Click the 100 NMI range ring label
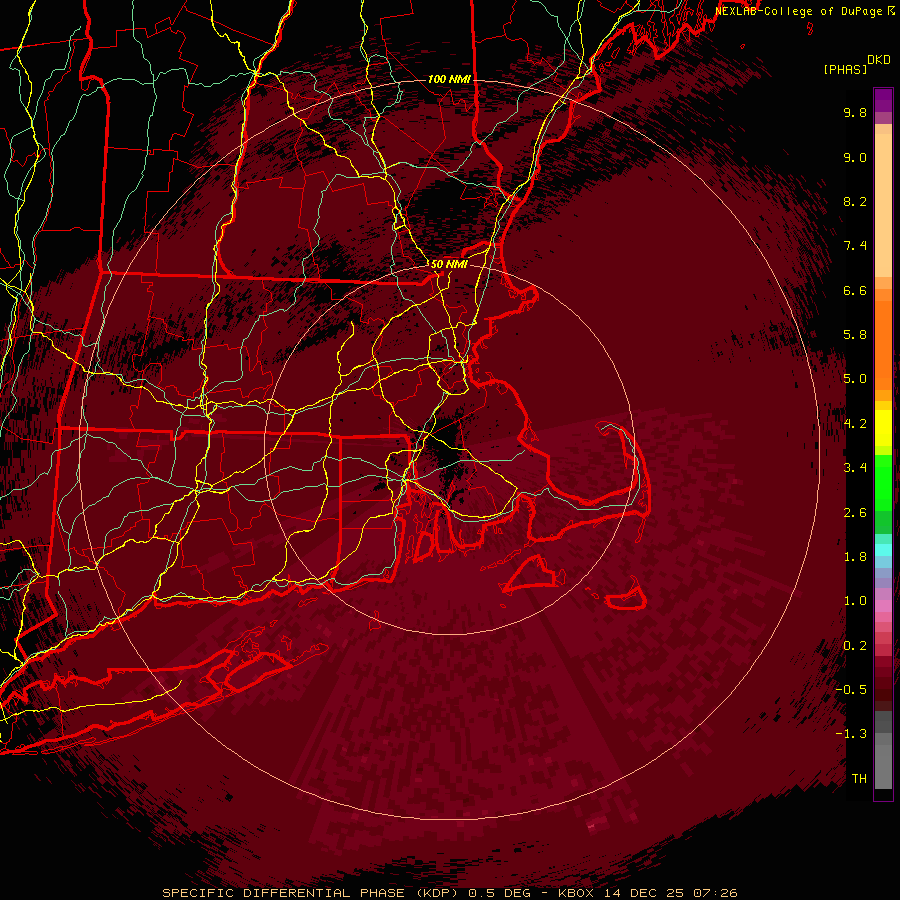The height and width of the screenshot is (900, 900). (449, 79)
